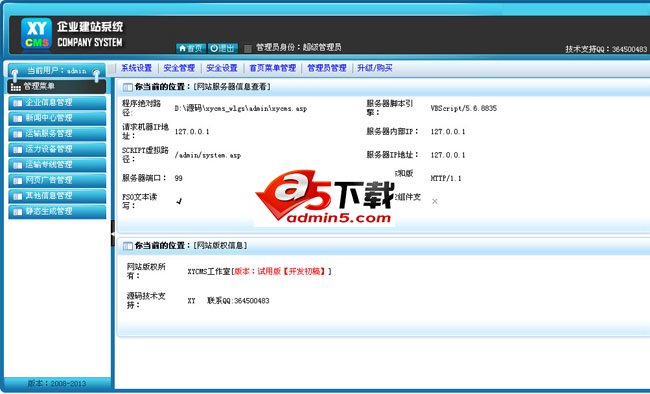Viewport: 650px width, 394px height.
Task: Click the HTTP/1.1 protocol value
Action: [x=446, y=178]
